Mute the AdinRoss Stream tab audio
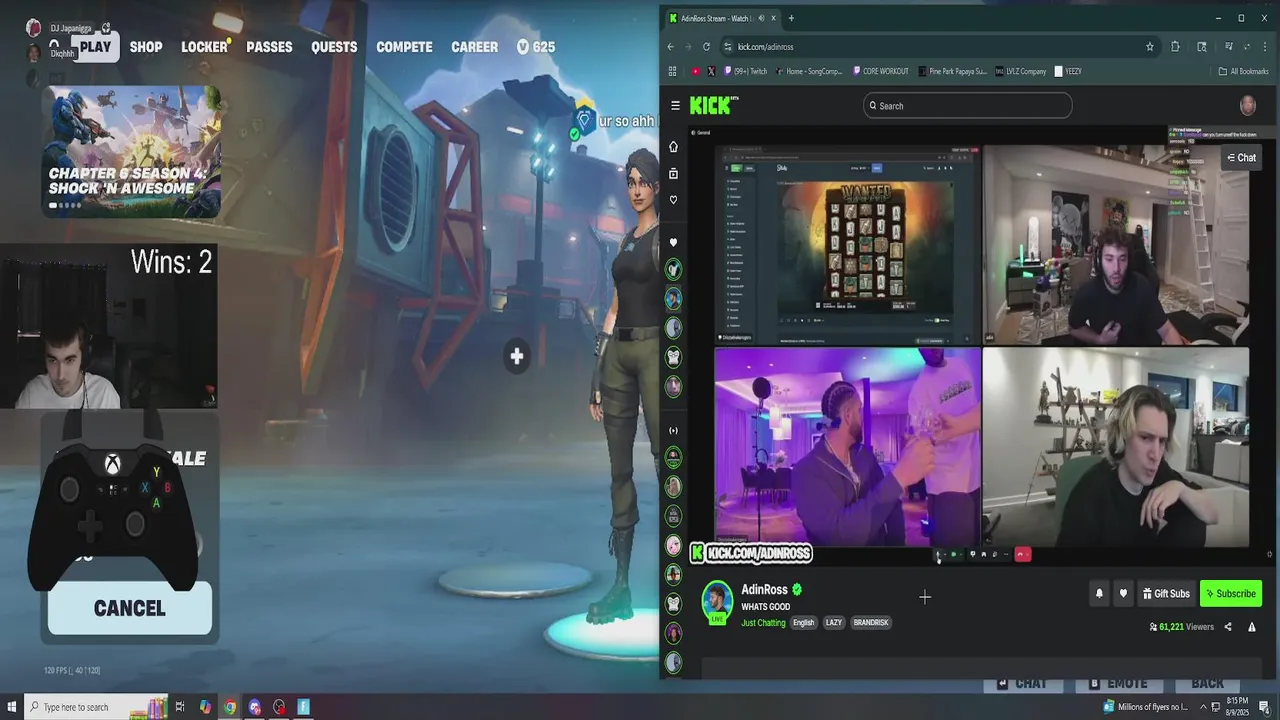Screen dimensions: 1280x720 pos(761,18)
